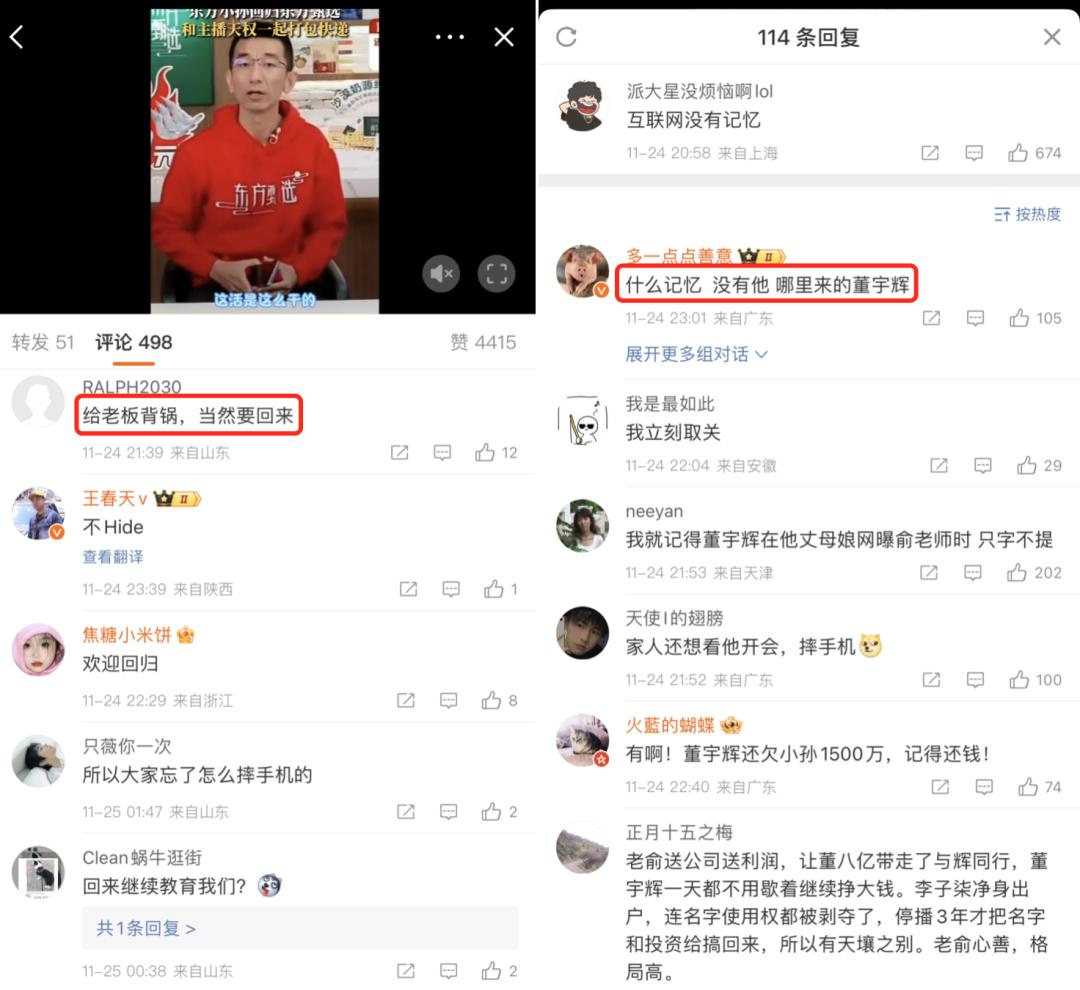
Task: Open the 按热度 sort order selector
Action: click(x=1027, y=214)
